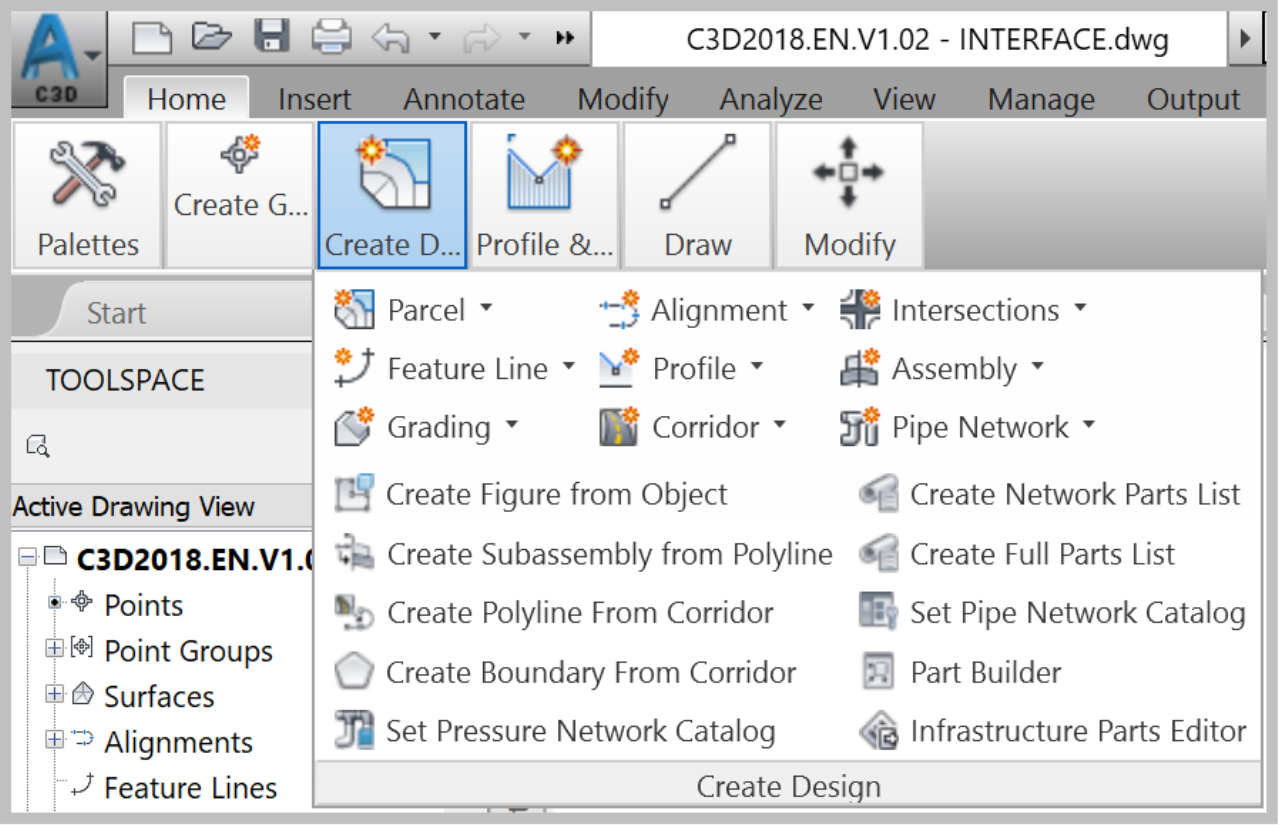Screen dimensions: 1279x825
Task: Click the New drawing icon
Action: 153,38
